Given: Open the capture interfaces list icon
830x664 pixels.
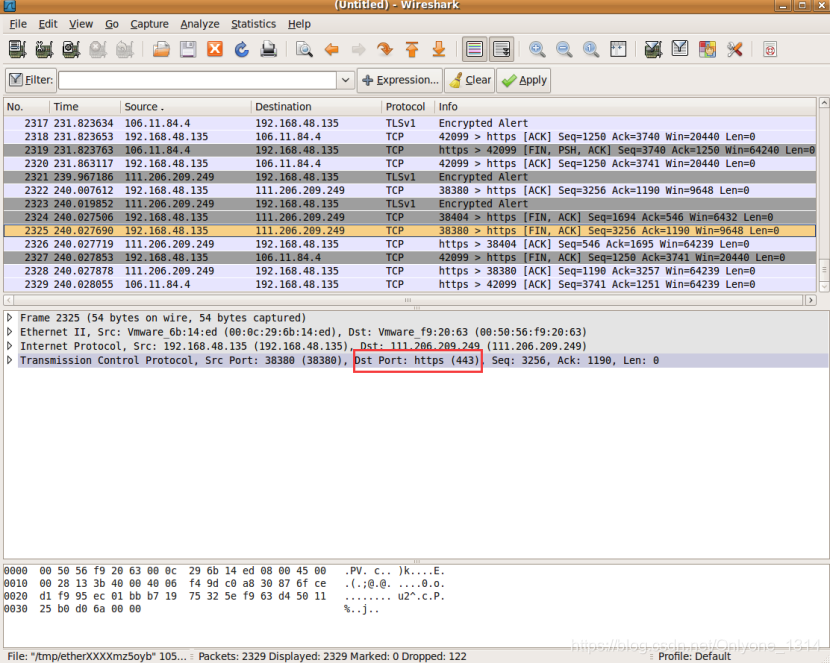Looking at the screenshot, I should coord(17,49).
